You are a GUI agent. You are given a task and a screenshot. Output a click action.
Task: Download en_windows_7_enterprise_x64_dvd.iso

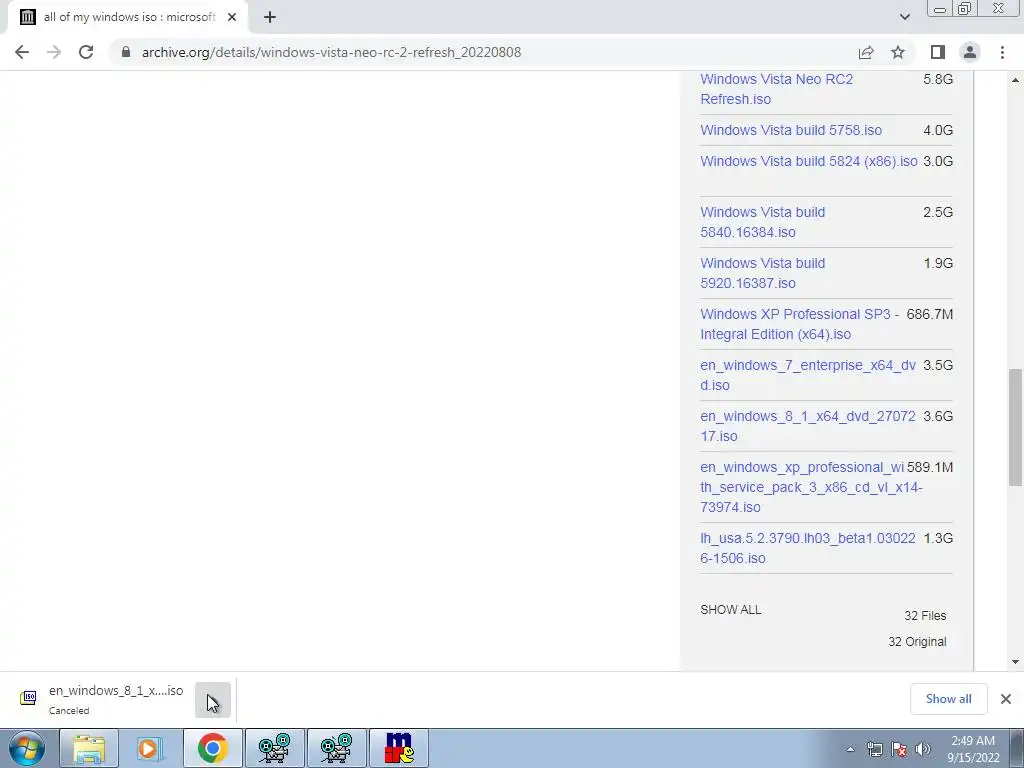(808, 375)
